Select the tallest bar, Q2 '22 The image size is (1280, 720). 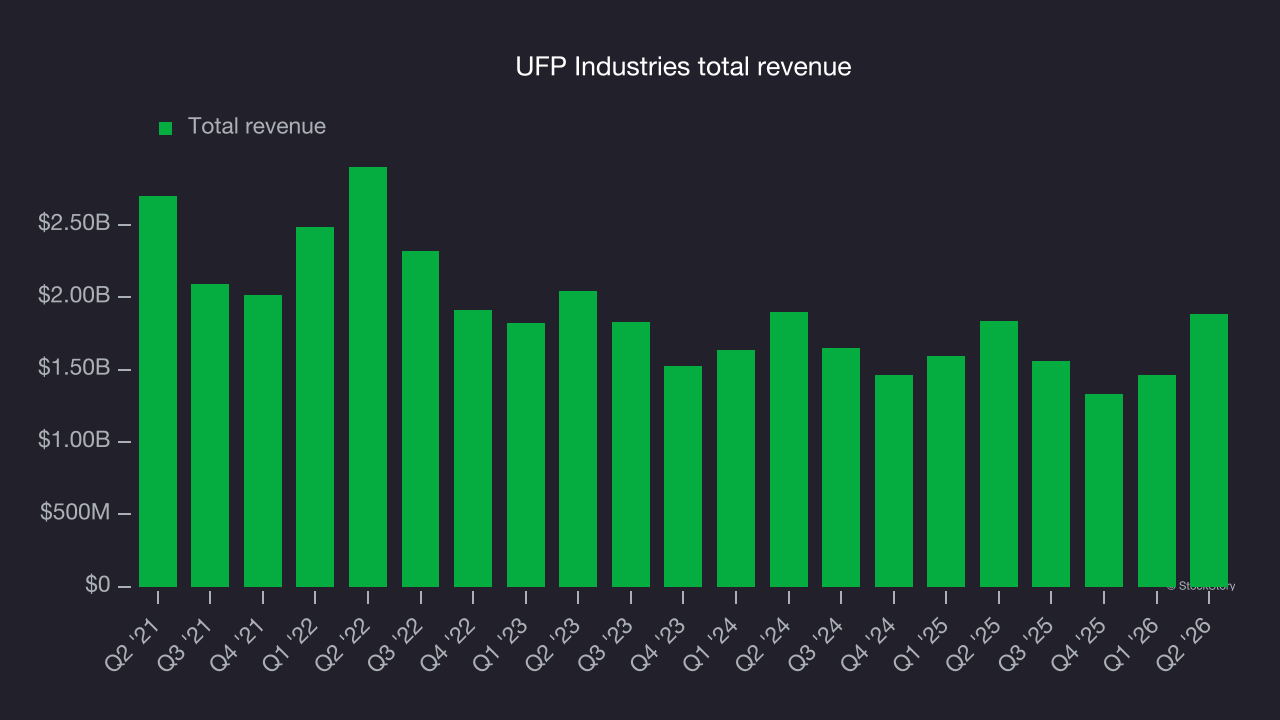pyautogui.click(x=368, y=377)
